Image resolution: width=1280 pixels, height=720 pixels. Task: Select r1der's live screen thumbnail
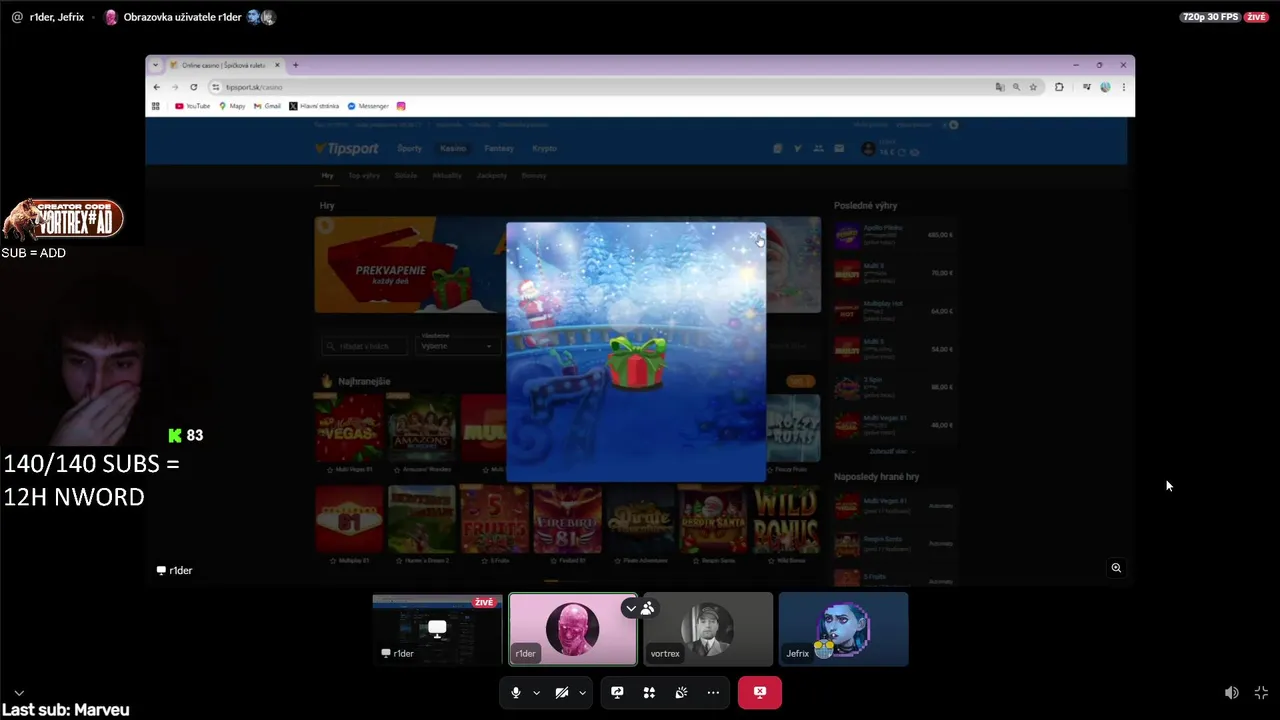(437, 629)
